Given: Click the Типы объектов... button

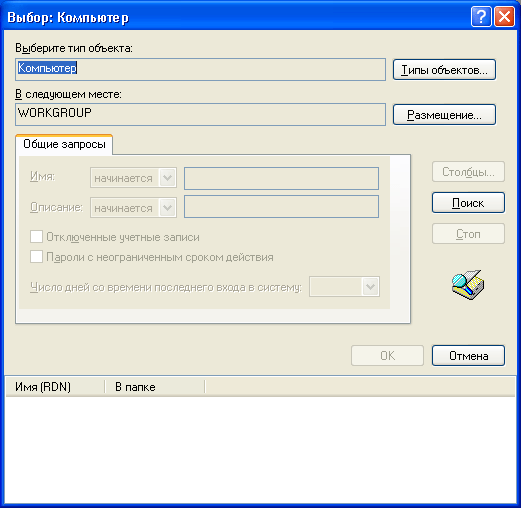Looking at the screenshot, I should pos(444,70).
